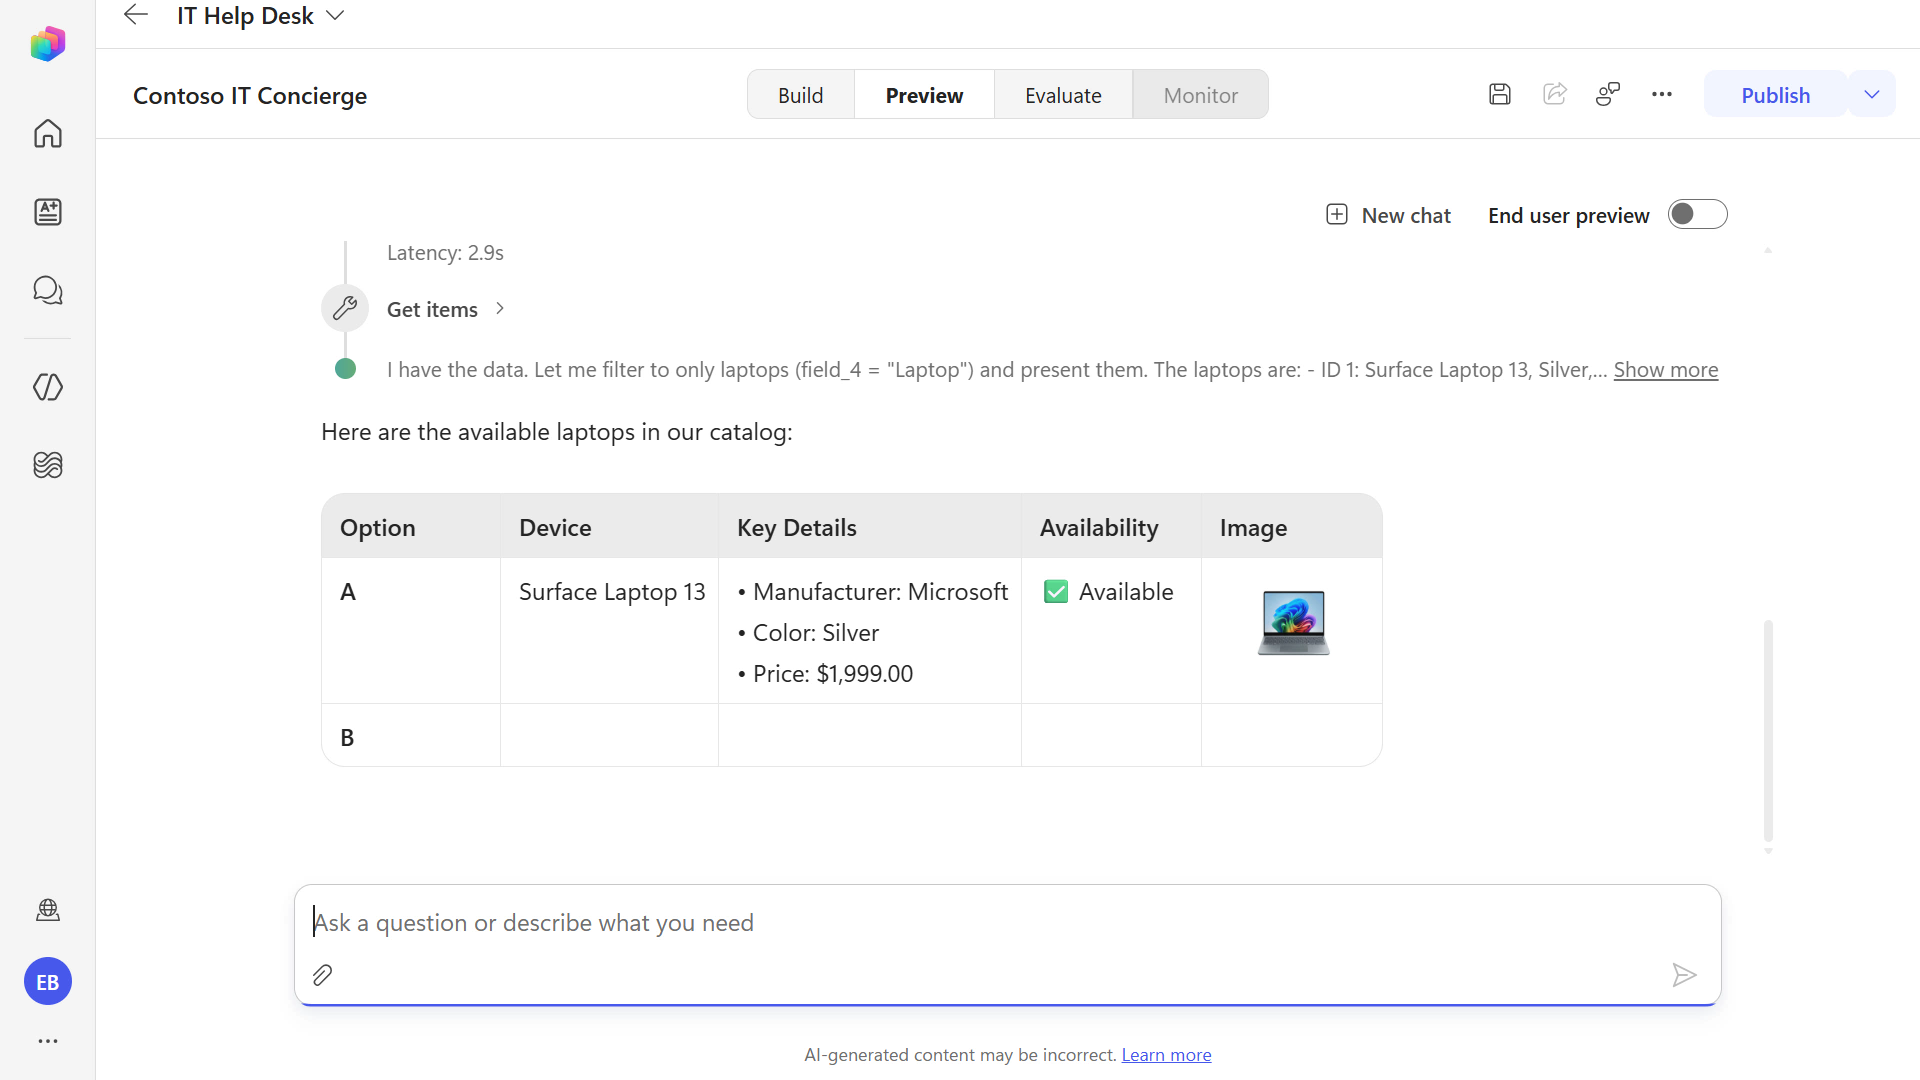The width and height of the screenshot is (1920, 1080).
Task: Open the globe environment sidebar icon
Action: coord(48,910)
